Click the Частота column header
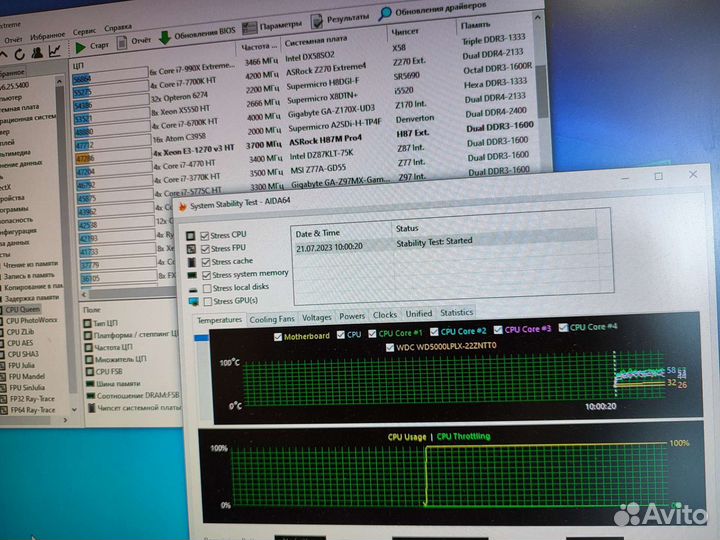Screen dimensions: 720x540 259,46
